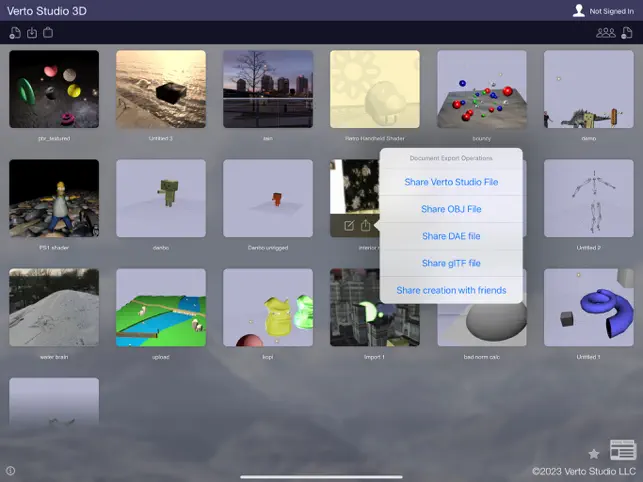Open the Untitled 2 skeleton thumbnail

coord(588,198)
